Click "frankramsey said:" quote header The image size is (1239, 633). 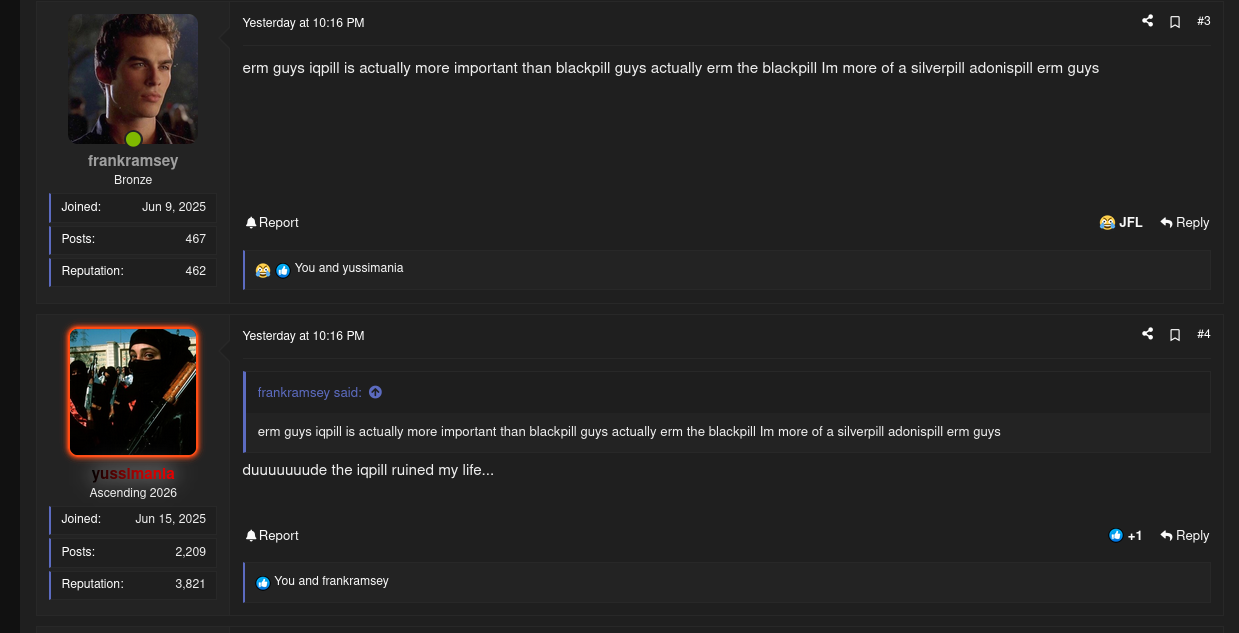(x=309, y=393)
